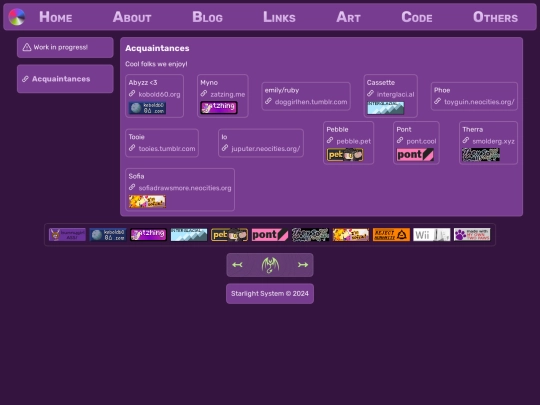The width and height of the screenshot is (540, 405).
Task: Visit sofiadrawsmore.neocities.org link under Sofia
Action: click(x=185, y=188)
